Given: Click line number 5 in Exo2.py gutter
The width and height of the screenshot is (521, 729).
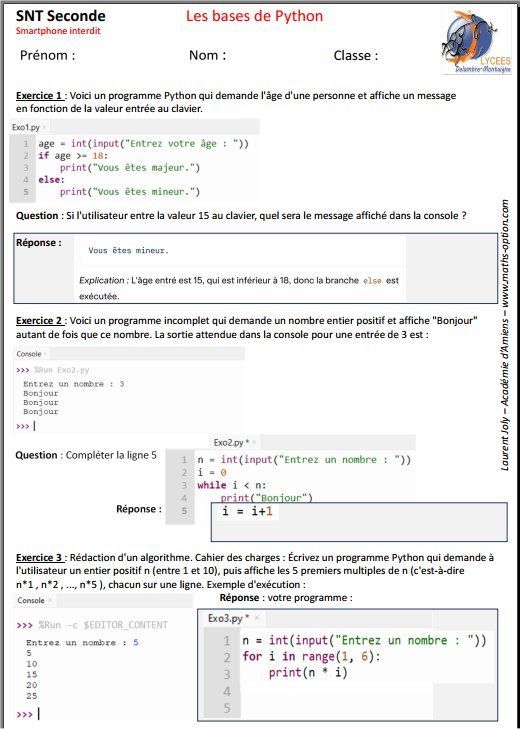Looking at the screenshot, I should (184, 511).
